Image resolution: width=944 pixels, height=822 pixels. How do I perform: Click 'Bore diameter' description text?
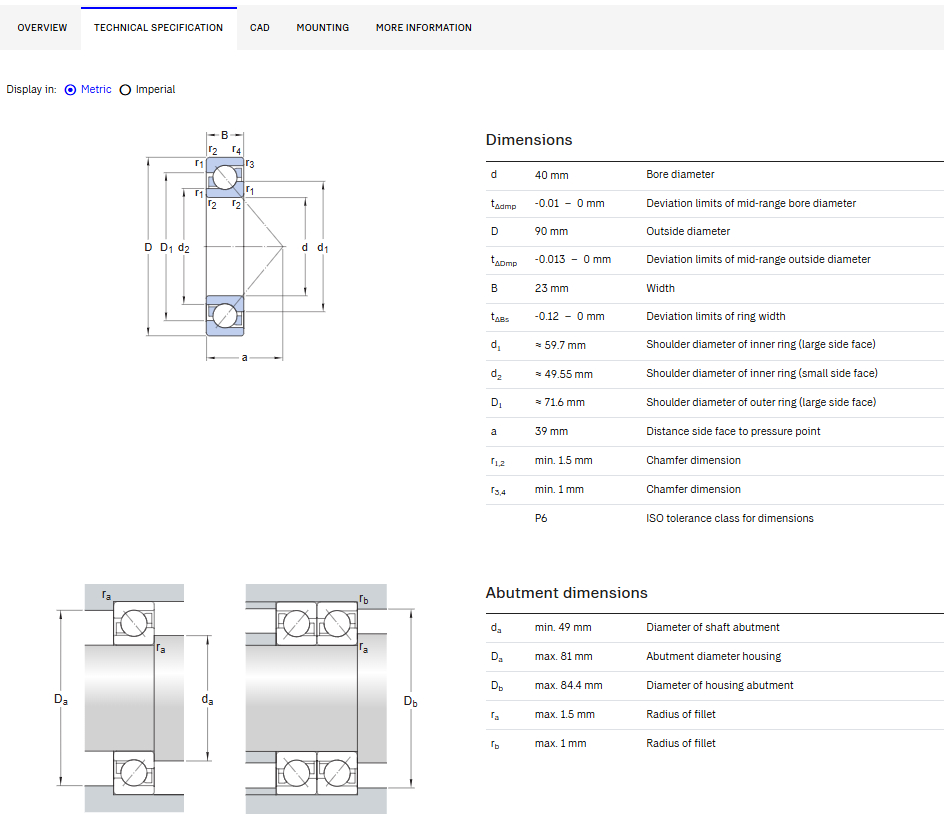tap(680, 175)
